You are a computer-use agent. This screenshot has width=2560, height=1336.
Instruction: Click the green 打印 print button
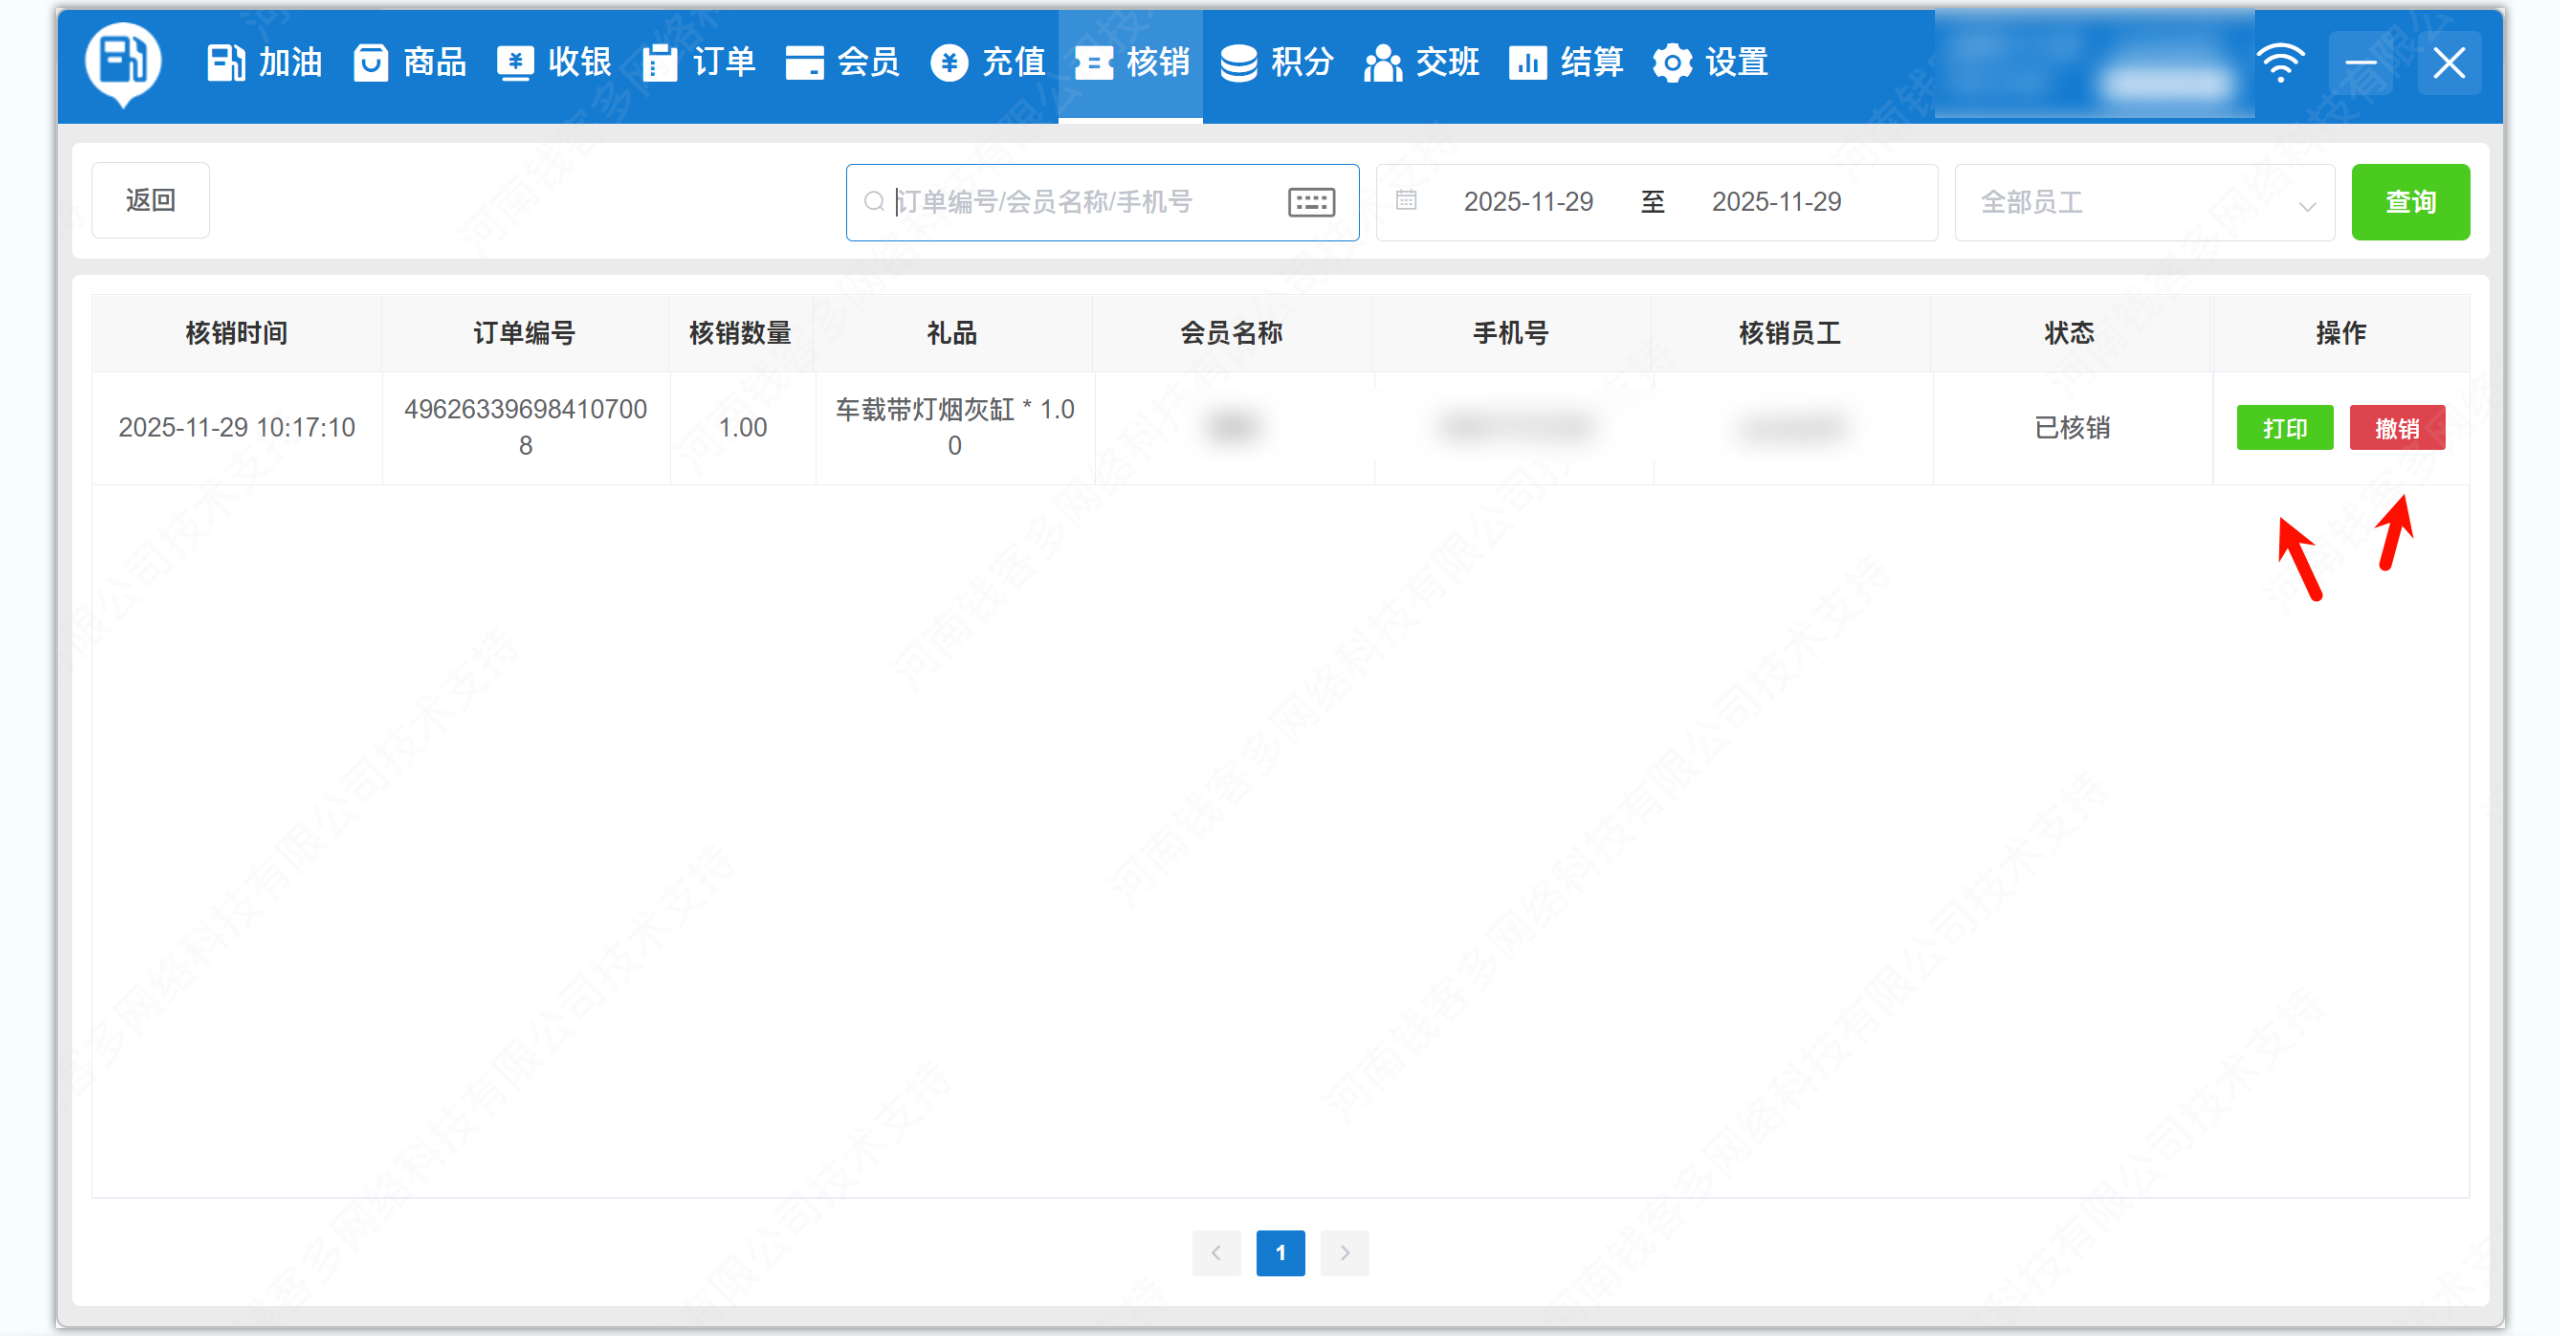pyautogui.click(x=2284, y=428)
